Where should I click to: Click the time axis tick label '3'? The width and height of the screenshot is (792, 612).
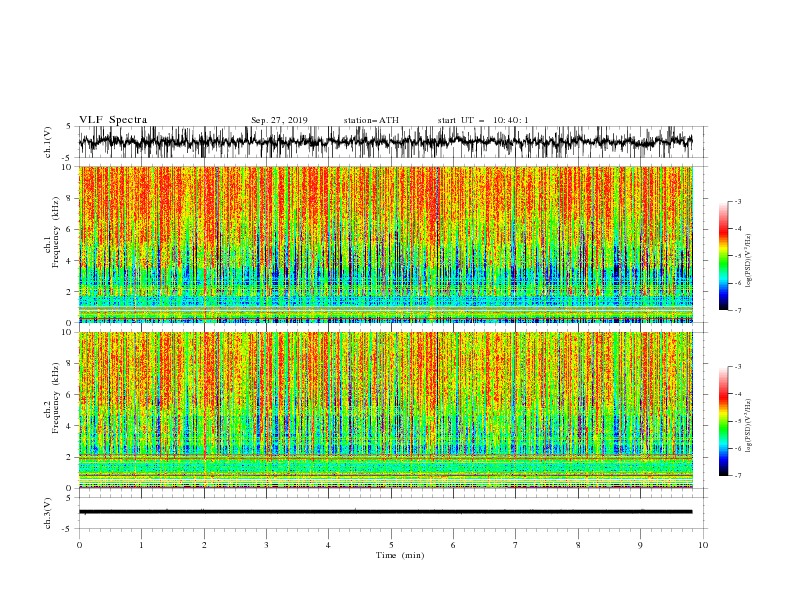266,545
